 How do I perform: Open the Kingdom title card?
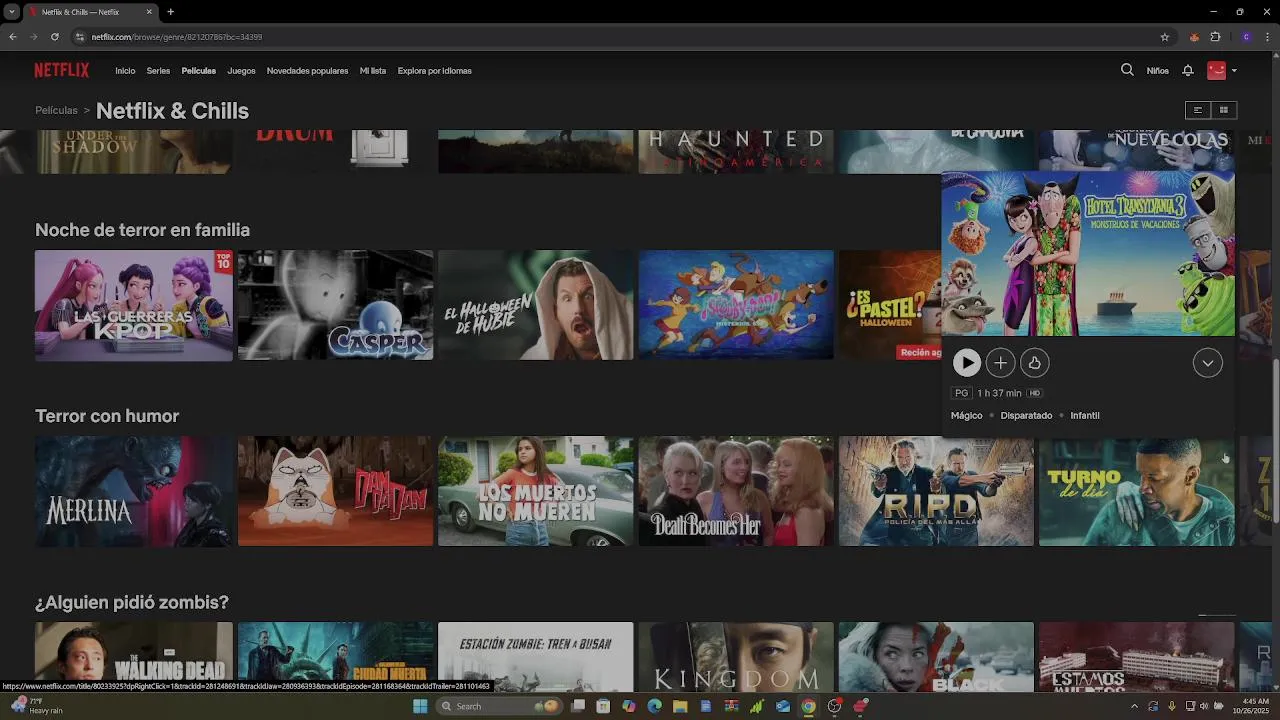(x=736, y=656)
